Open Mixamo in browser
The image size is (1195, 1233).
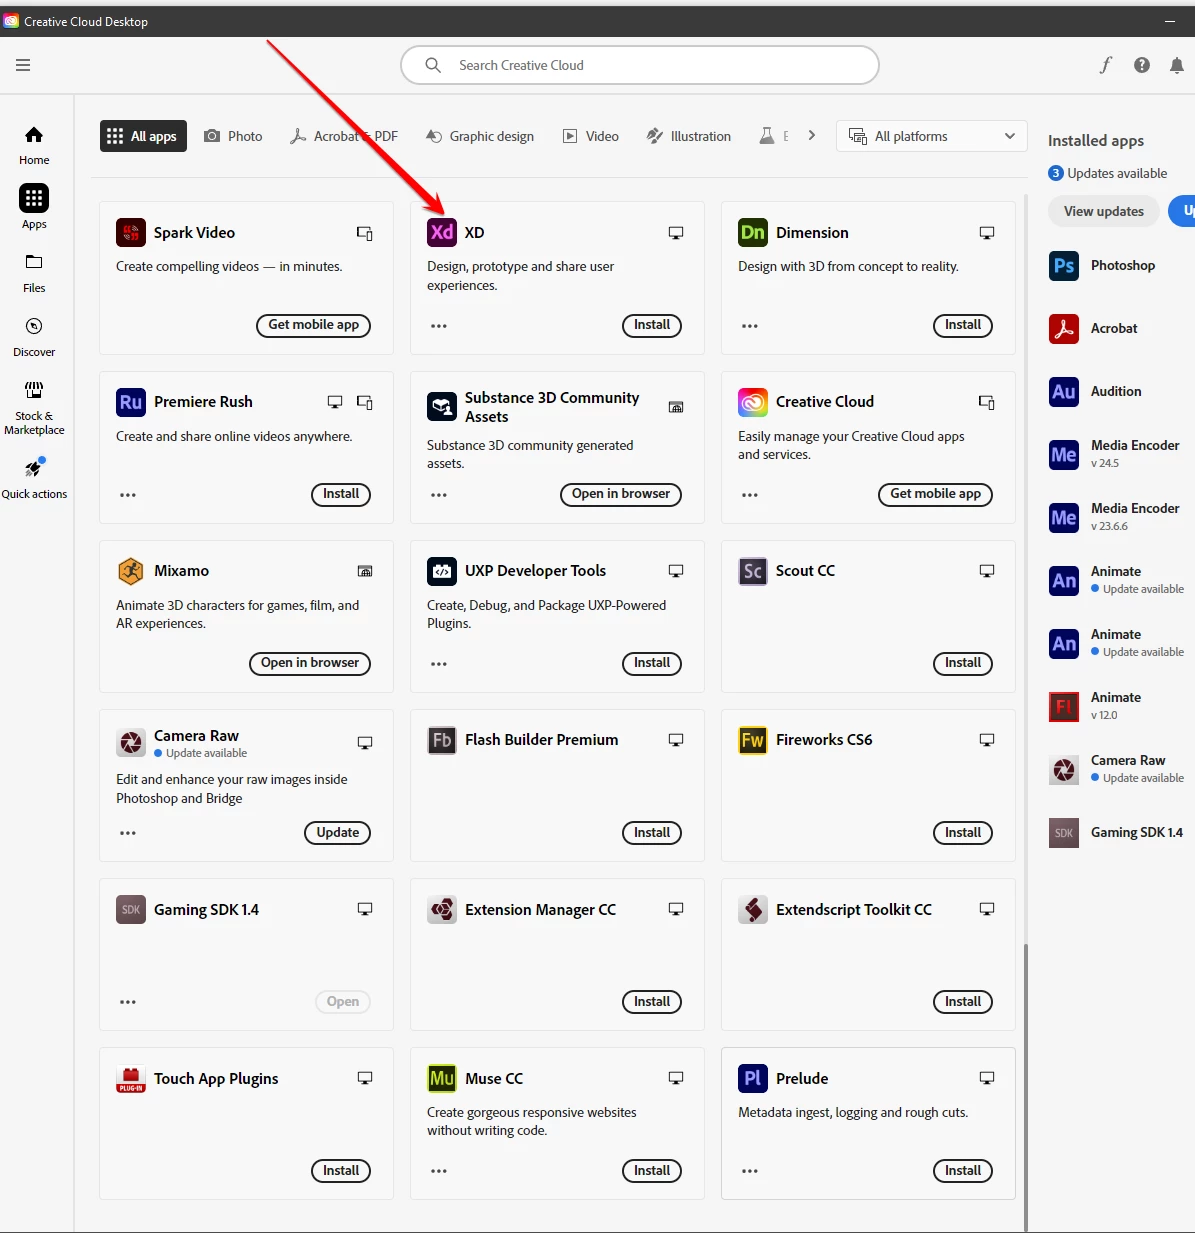(x=310, y=663)
